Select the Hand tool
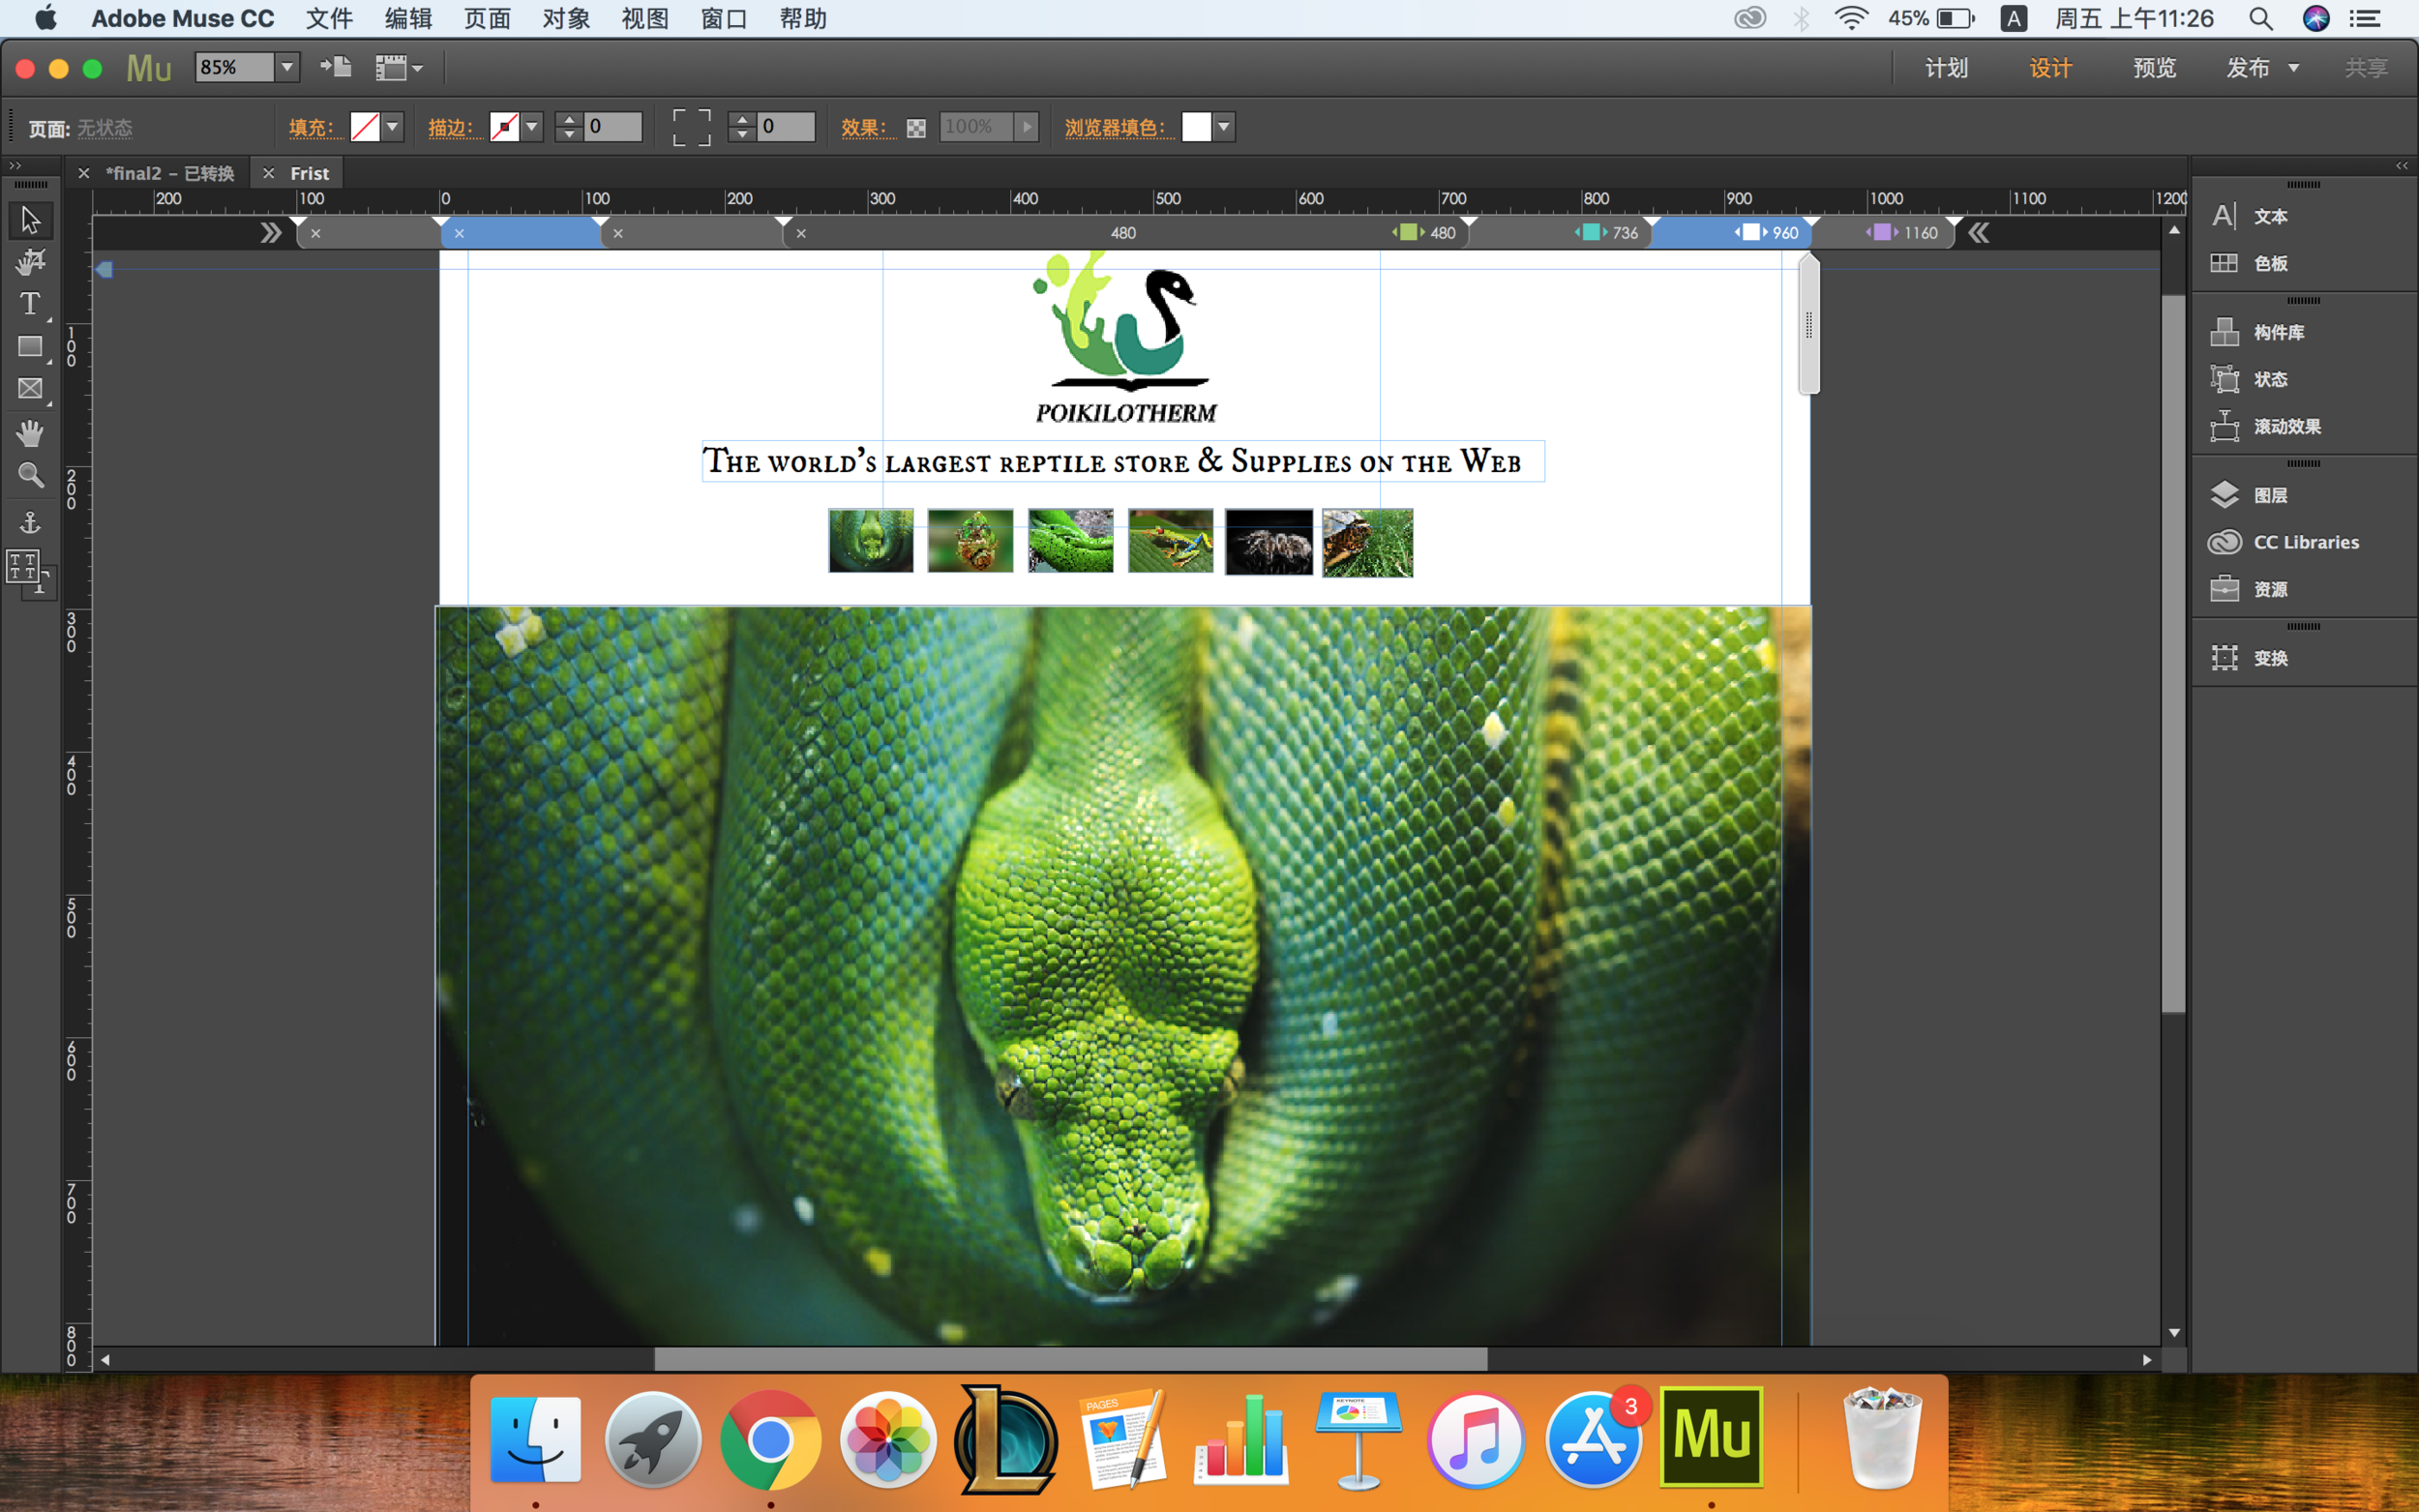The image size is (2419, 1512). click(x=30, y=433)
